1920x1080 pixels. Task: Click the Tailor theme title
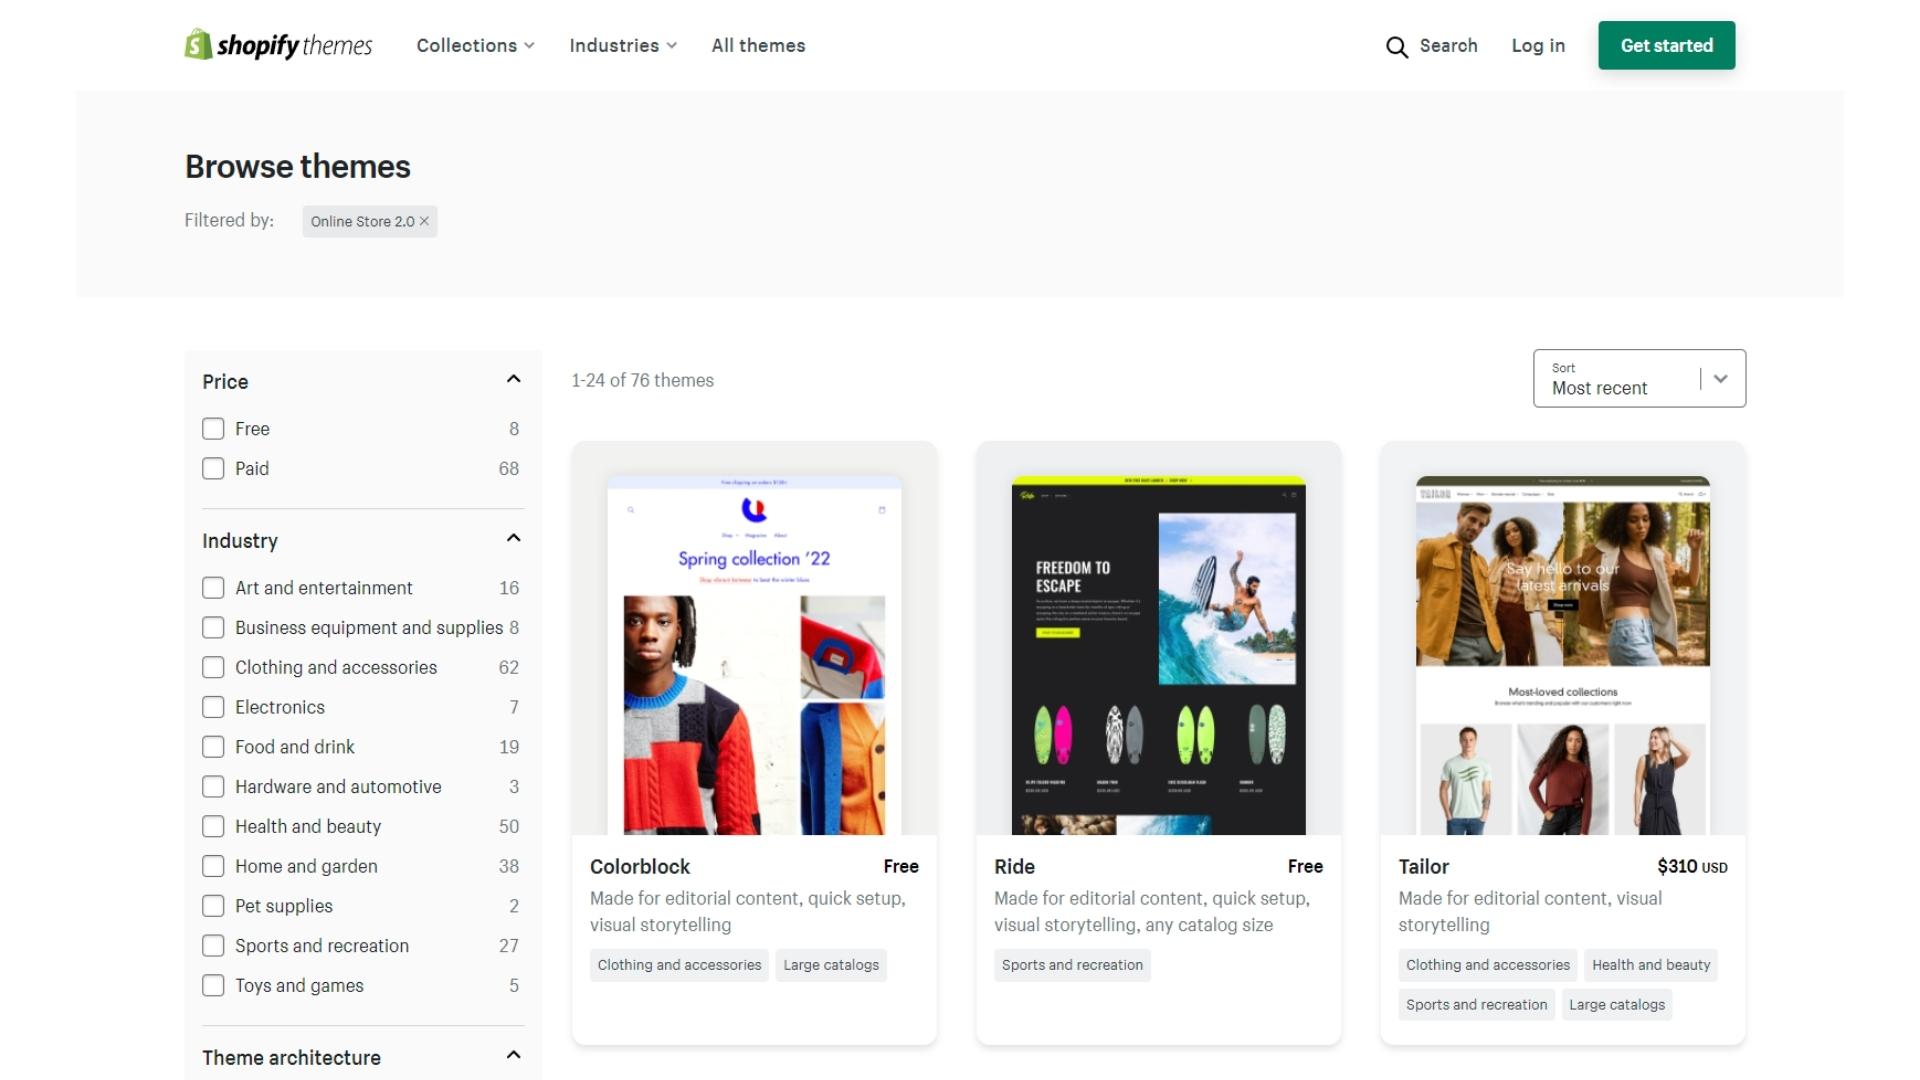click(1423, 867)
